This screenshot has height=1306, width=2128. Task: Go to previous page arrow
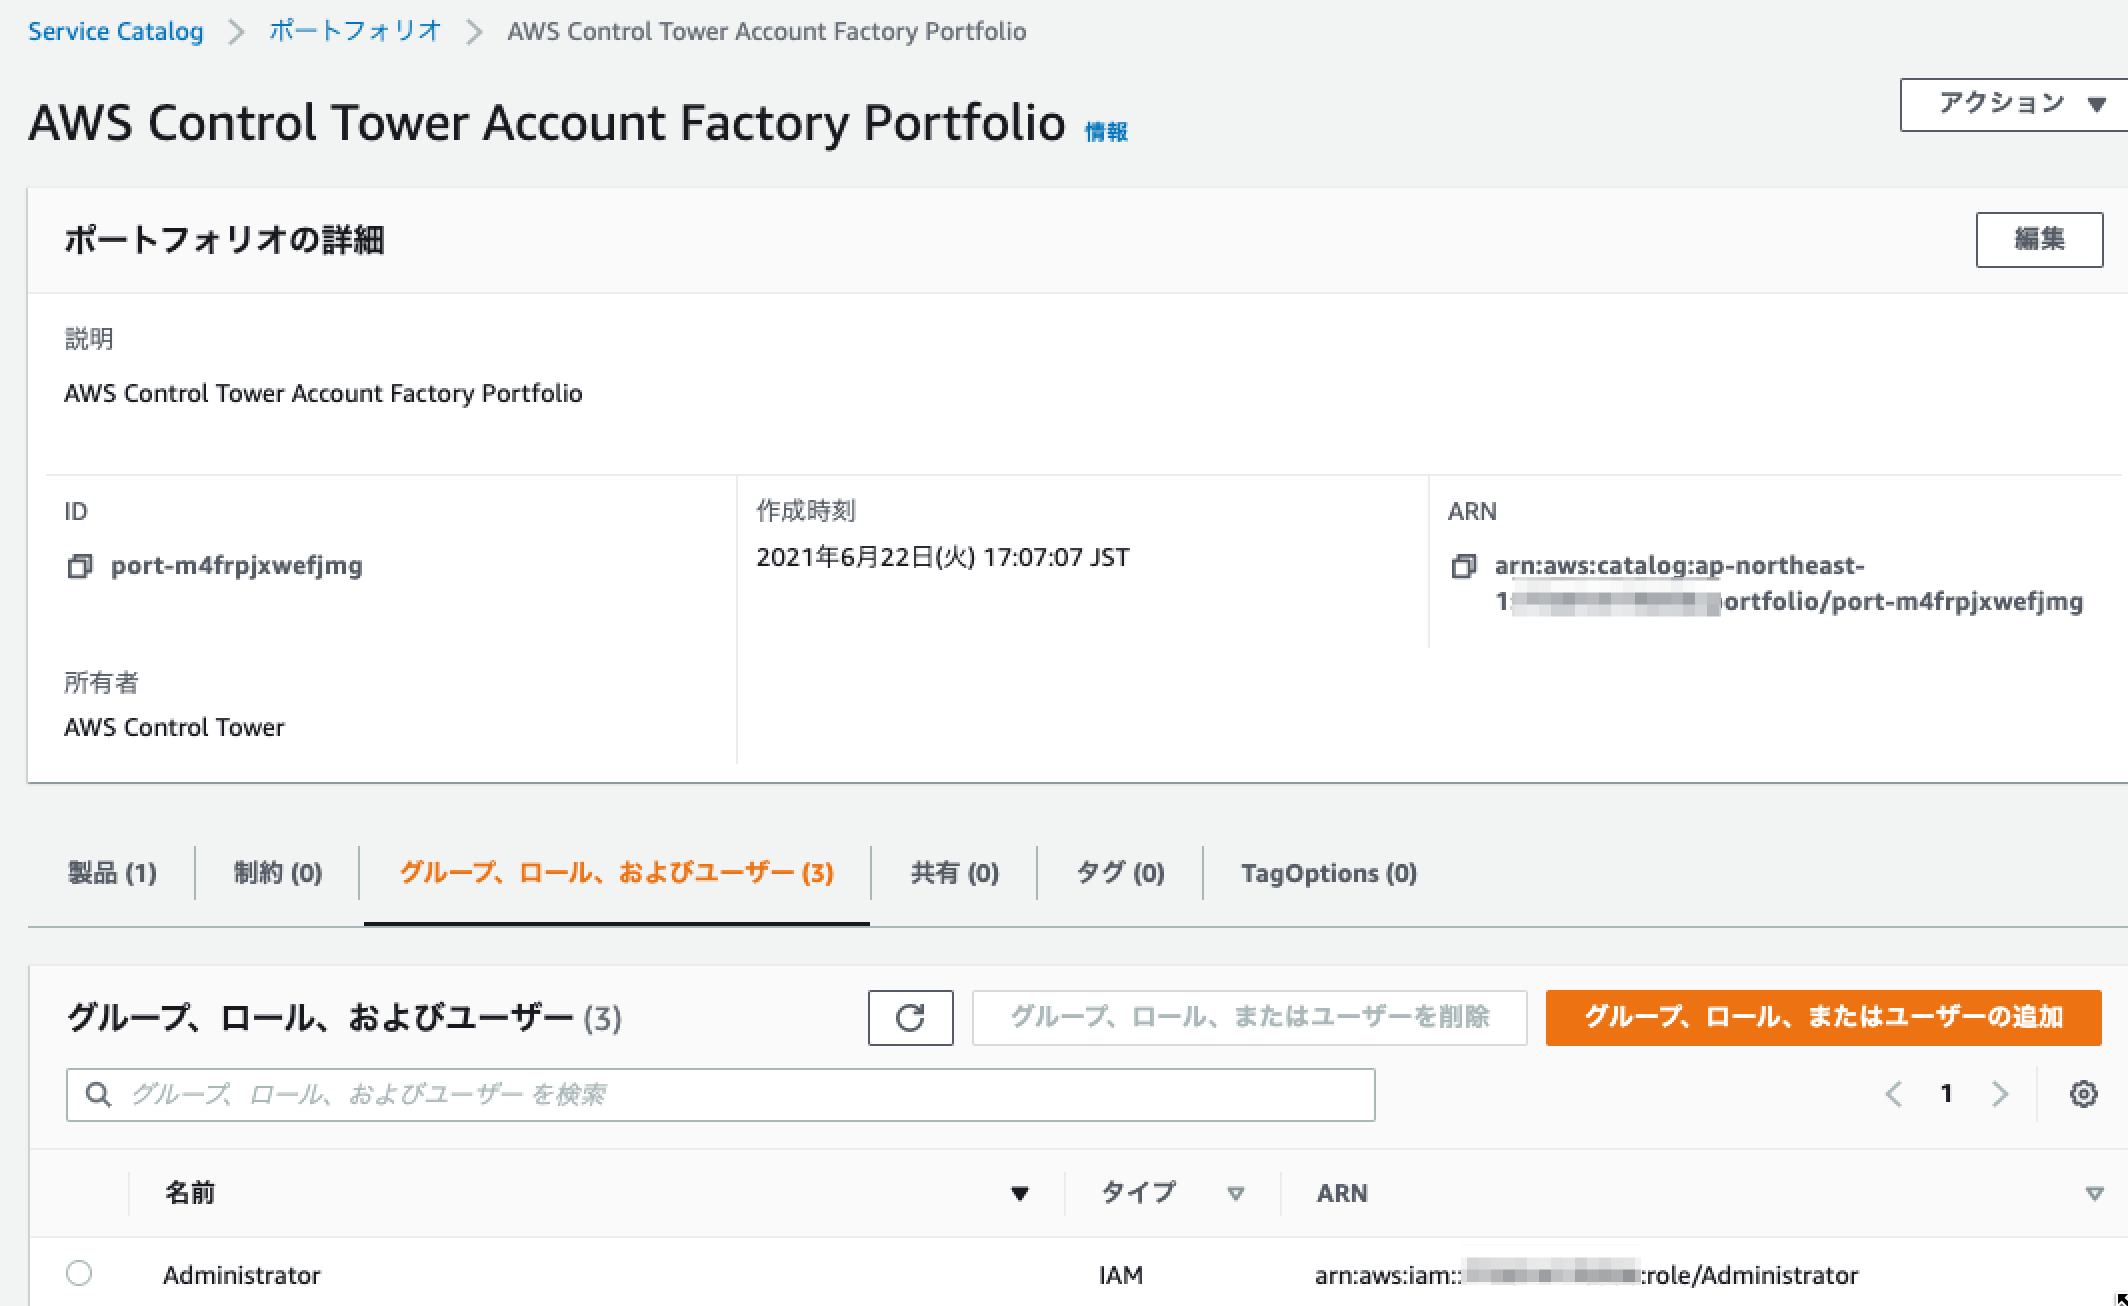pos(1893,1094)
